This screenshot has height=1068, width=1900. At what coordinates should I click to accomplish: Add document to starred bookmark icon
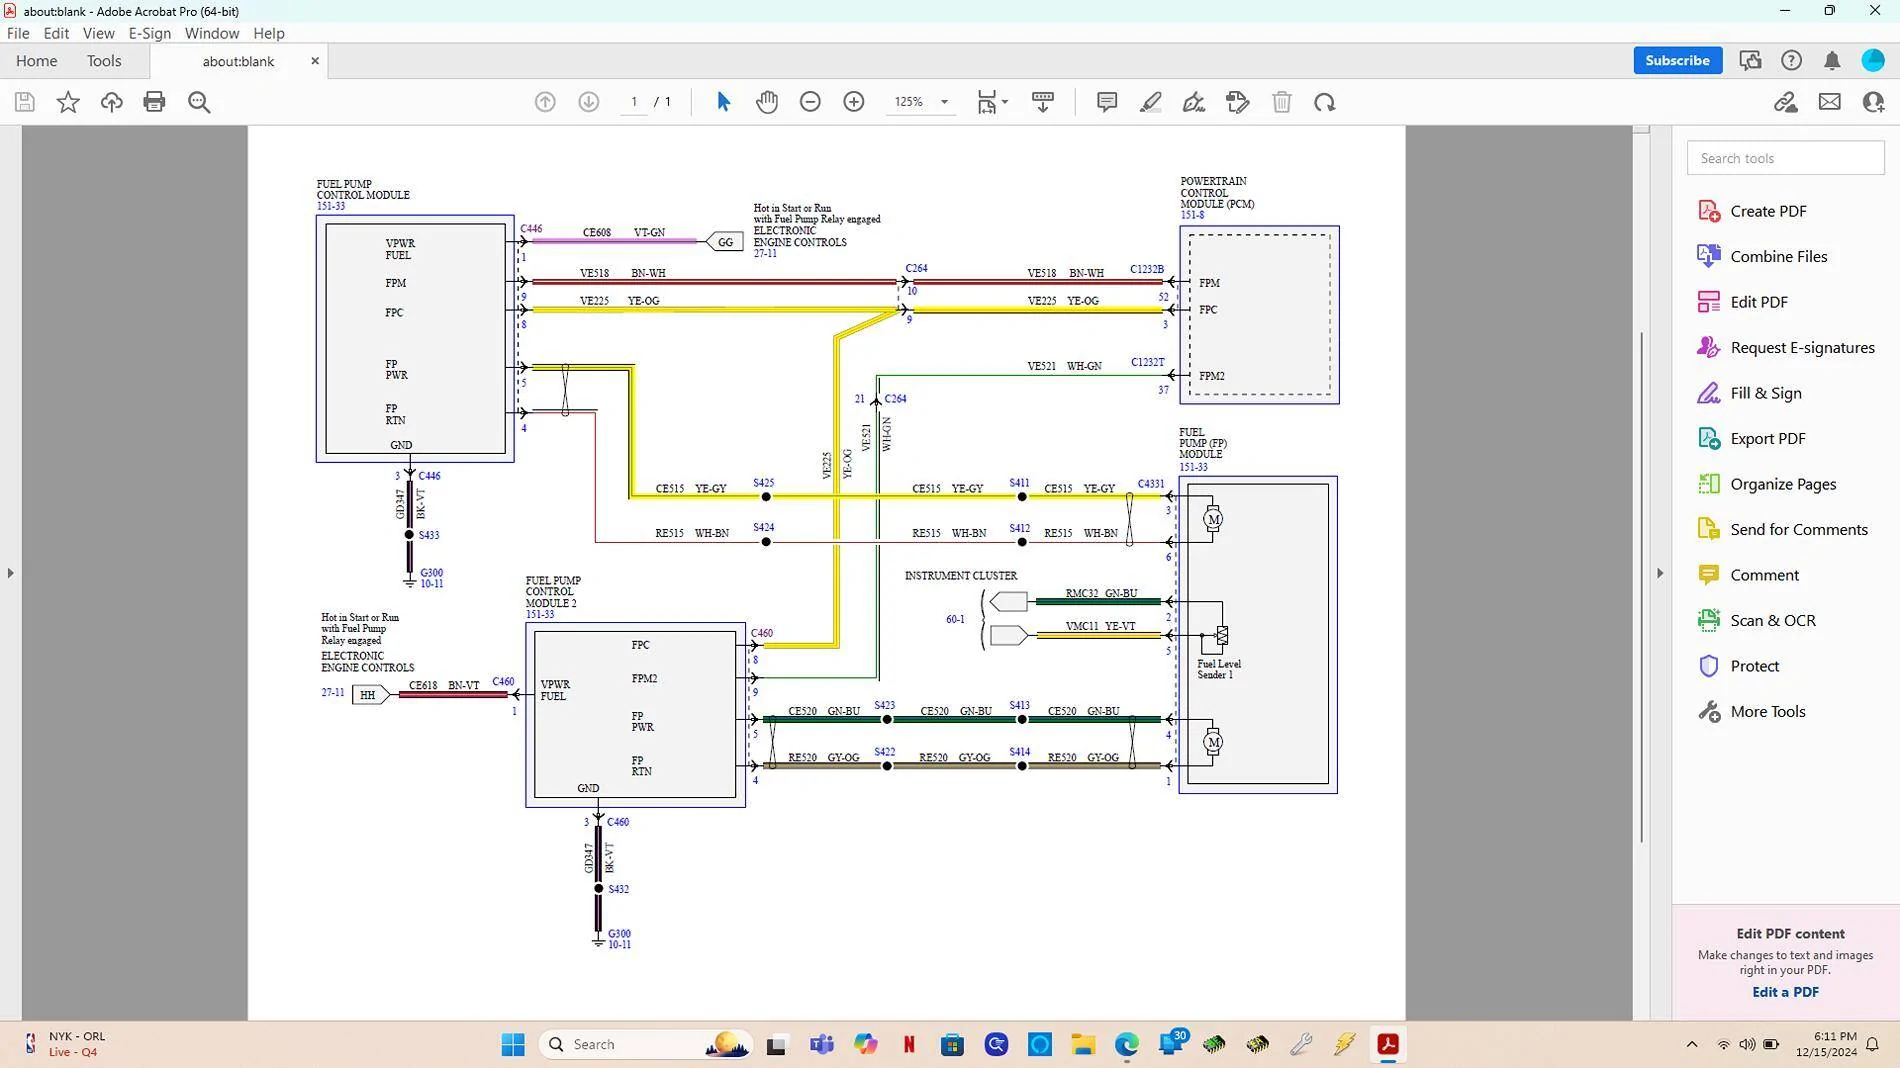pos(68,102)
